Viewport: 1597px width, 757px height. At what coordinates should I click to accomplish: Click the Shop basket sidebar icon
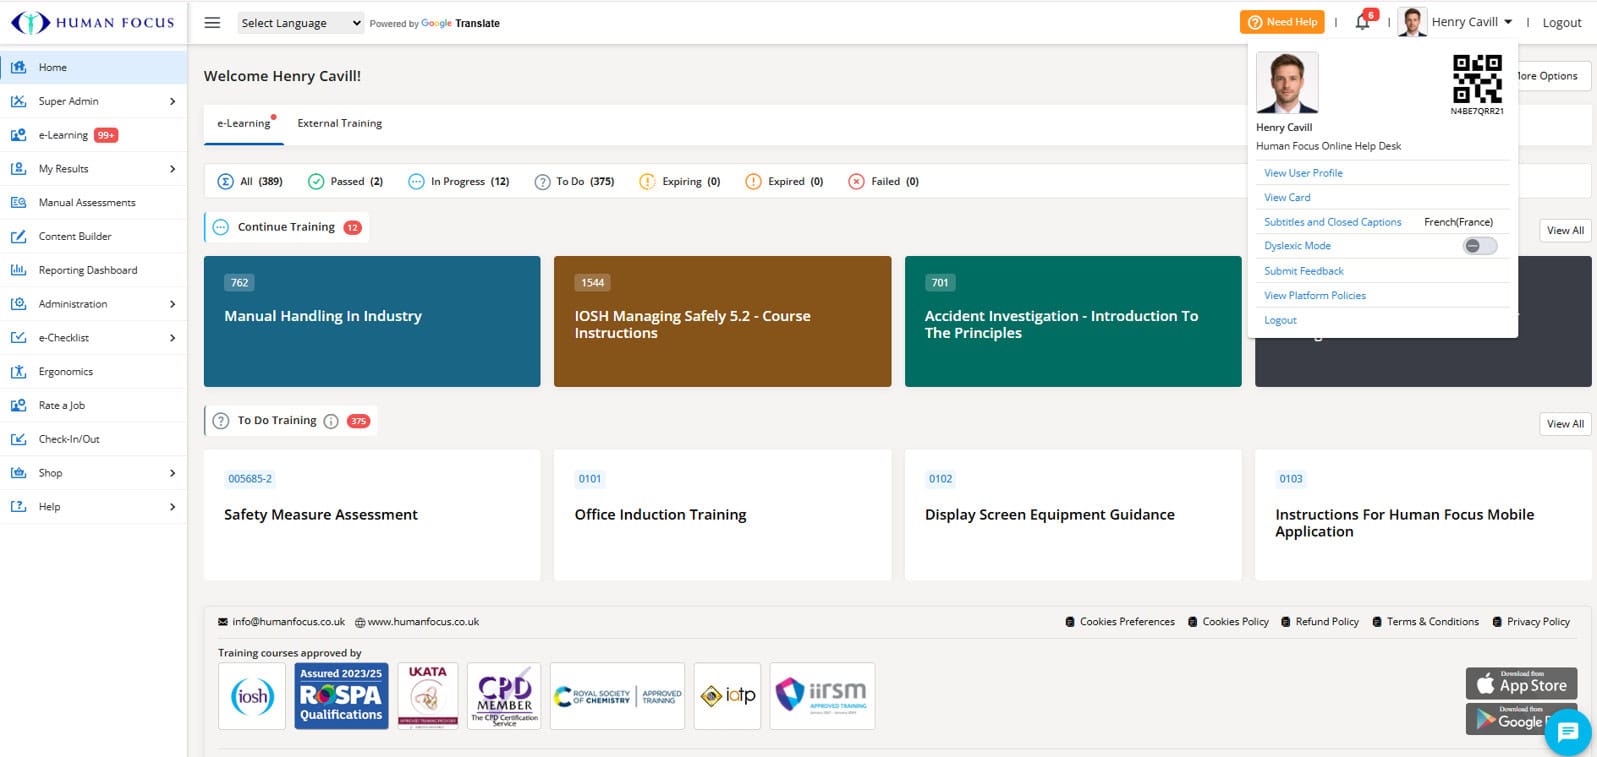(18, 473)
